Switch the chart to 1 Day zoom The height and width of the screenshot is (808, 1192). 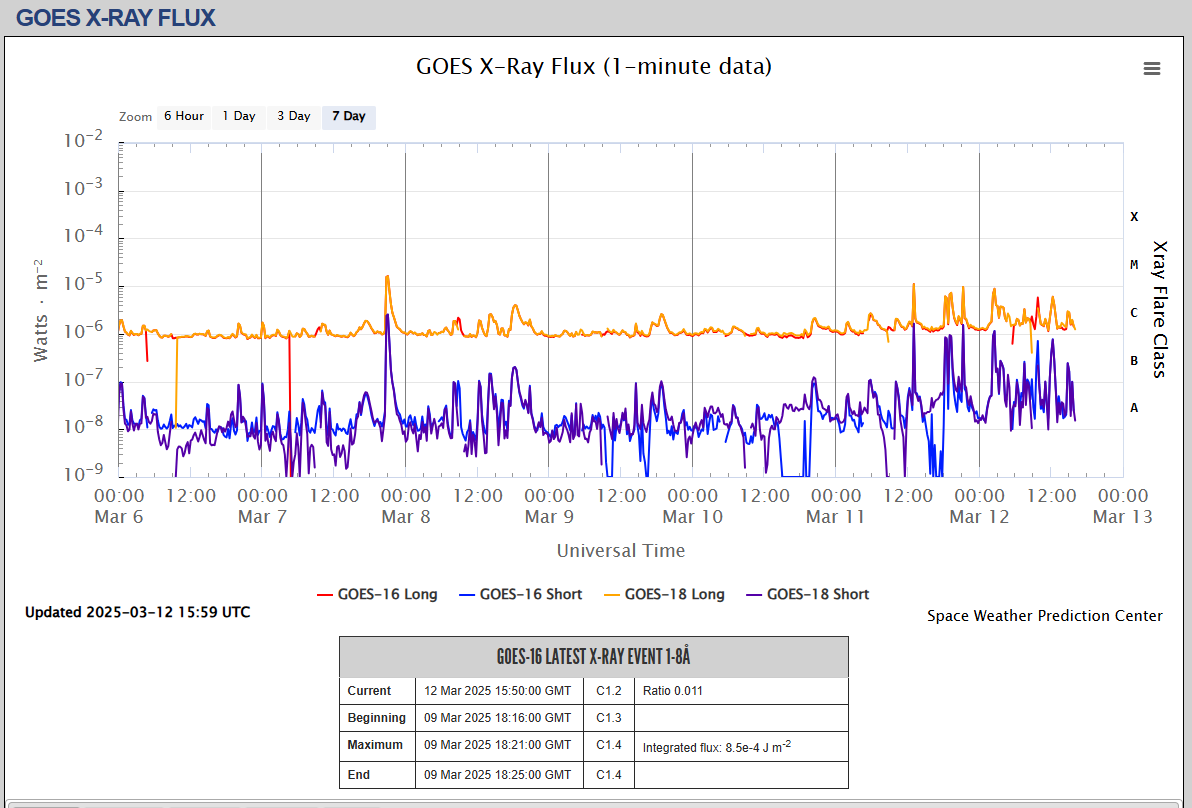pos(239,116)
